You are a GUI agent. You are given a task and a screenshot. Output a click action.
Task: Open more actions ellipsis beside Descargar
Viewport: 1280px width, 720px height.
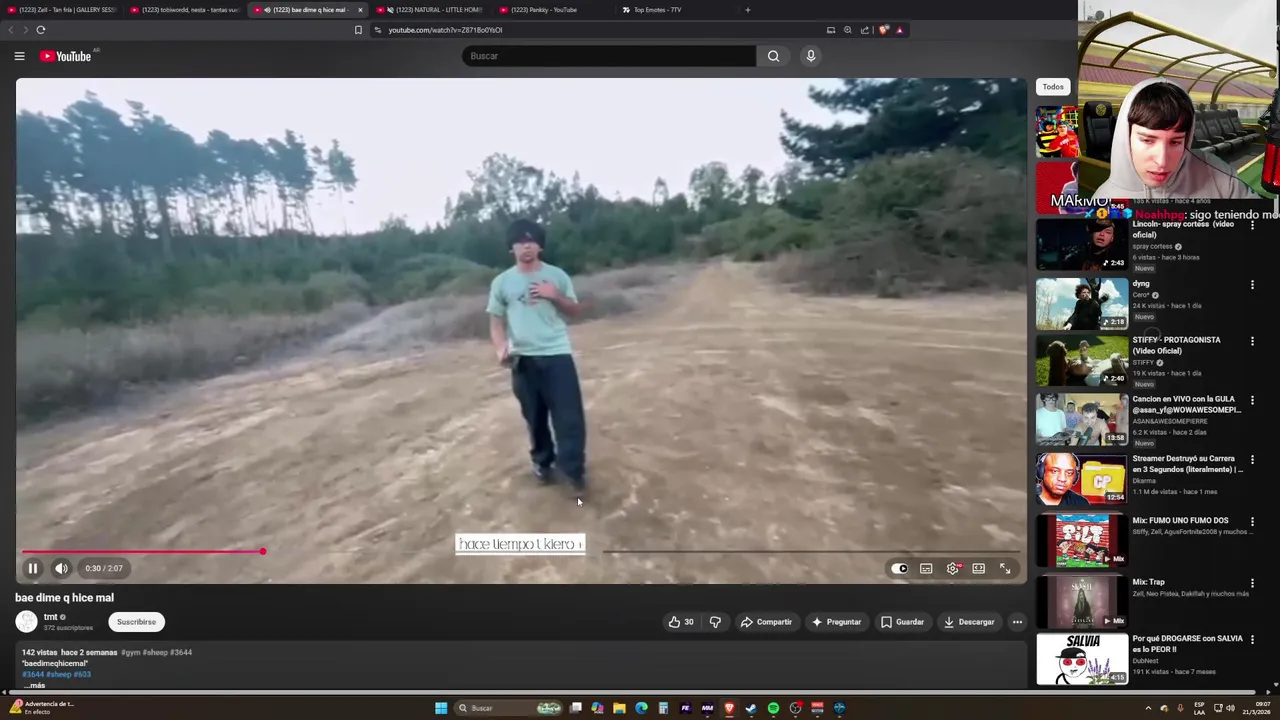1017,622
